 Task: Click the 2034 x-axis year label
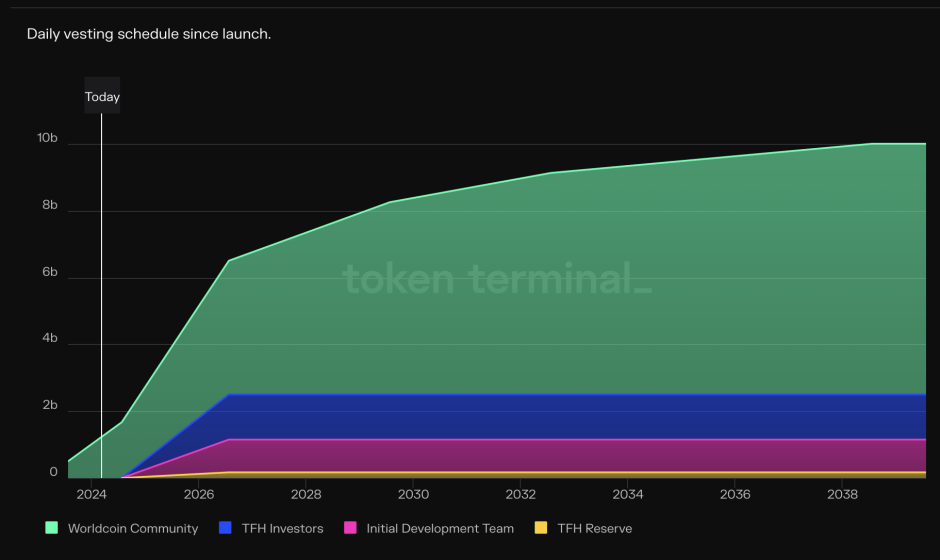628,494
